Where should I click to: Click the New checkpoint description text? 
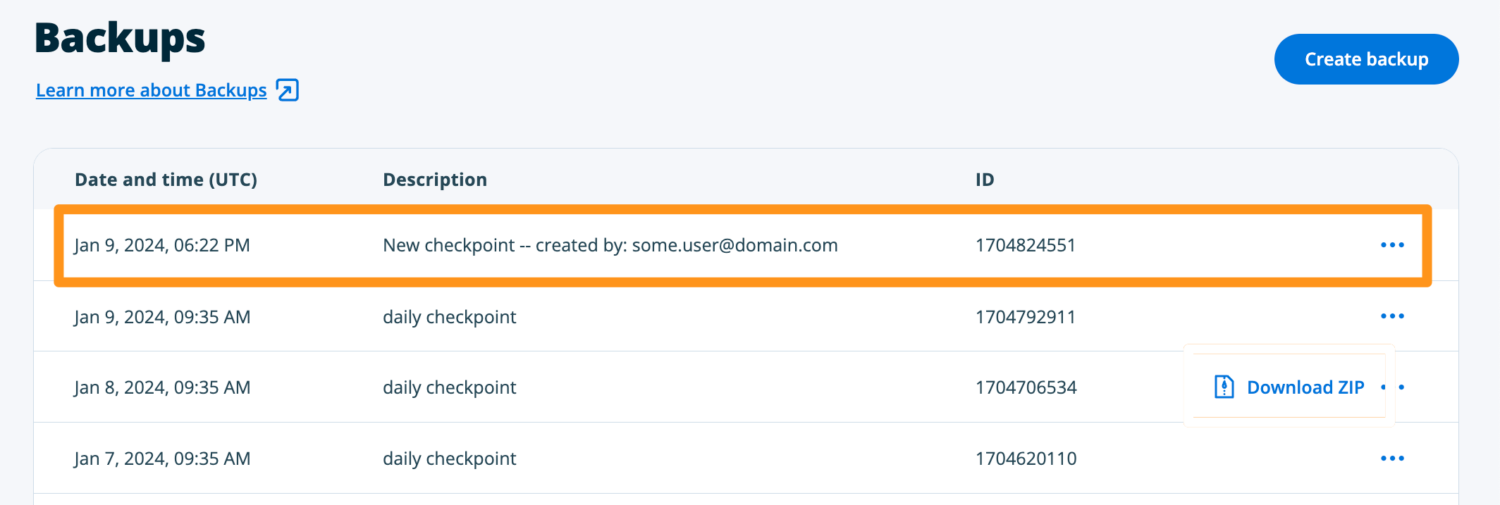(610, 245)
